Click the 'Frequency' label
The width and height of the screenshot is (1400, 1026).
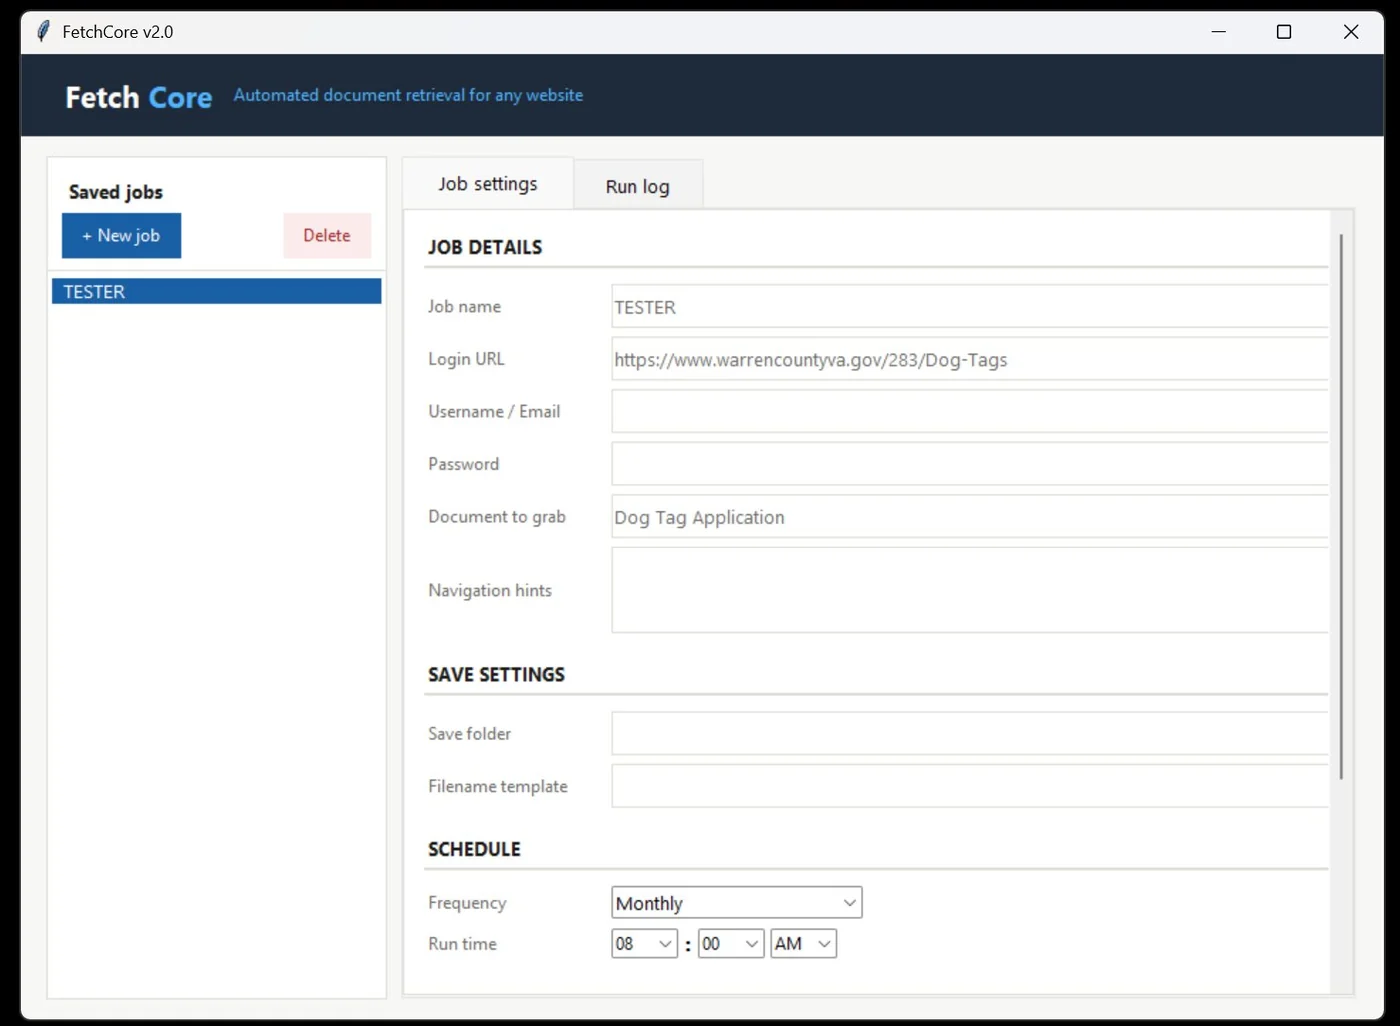(x=467, y=903)
